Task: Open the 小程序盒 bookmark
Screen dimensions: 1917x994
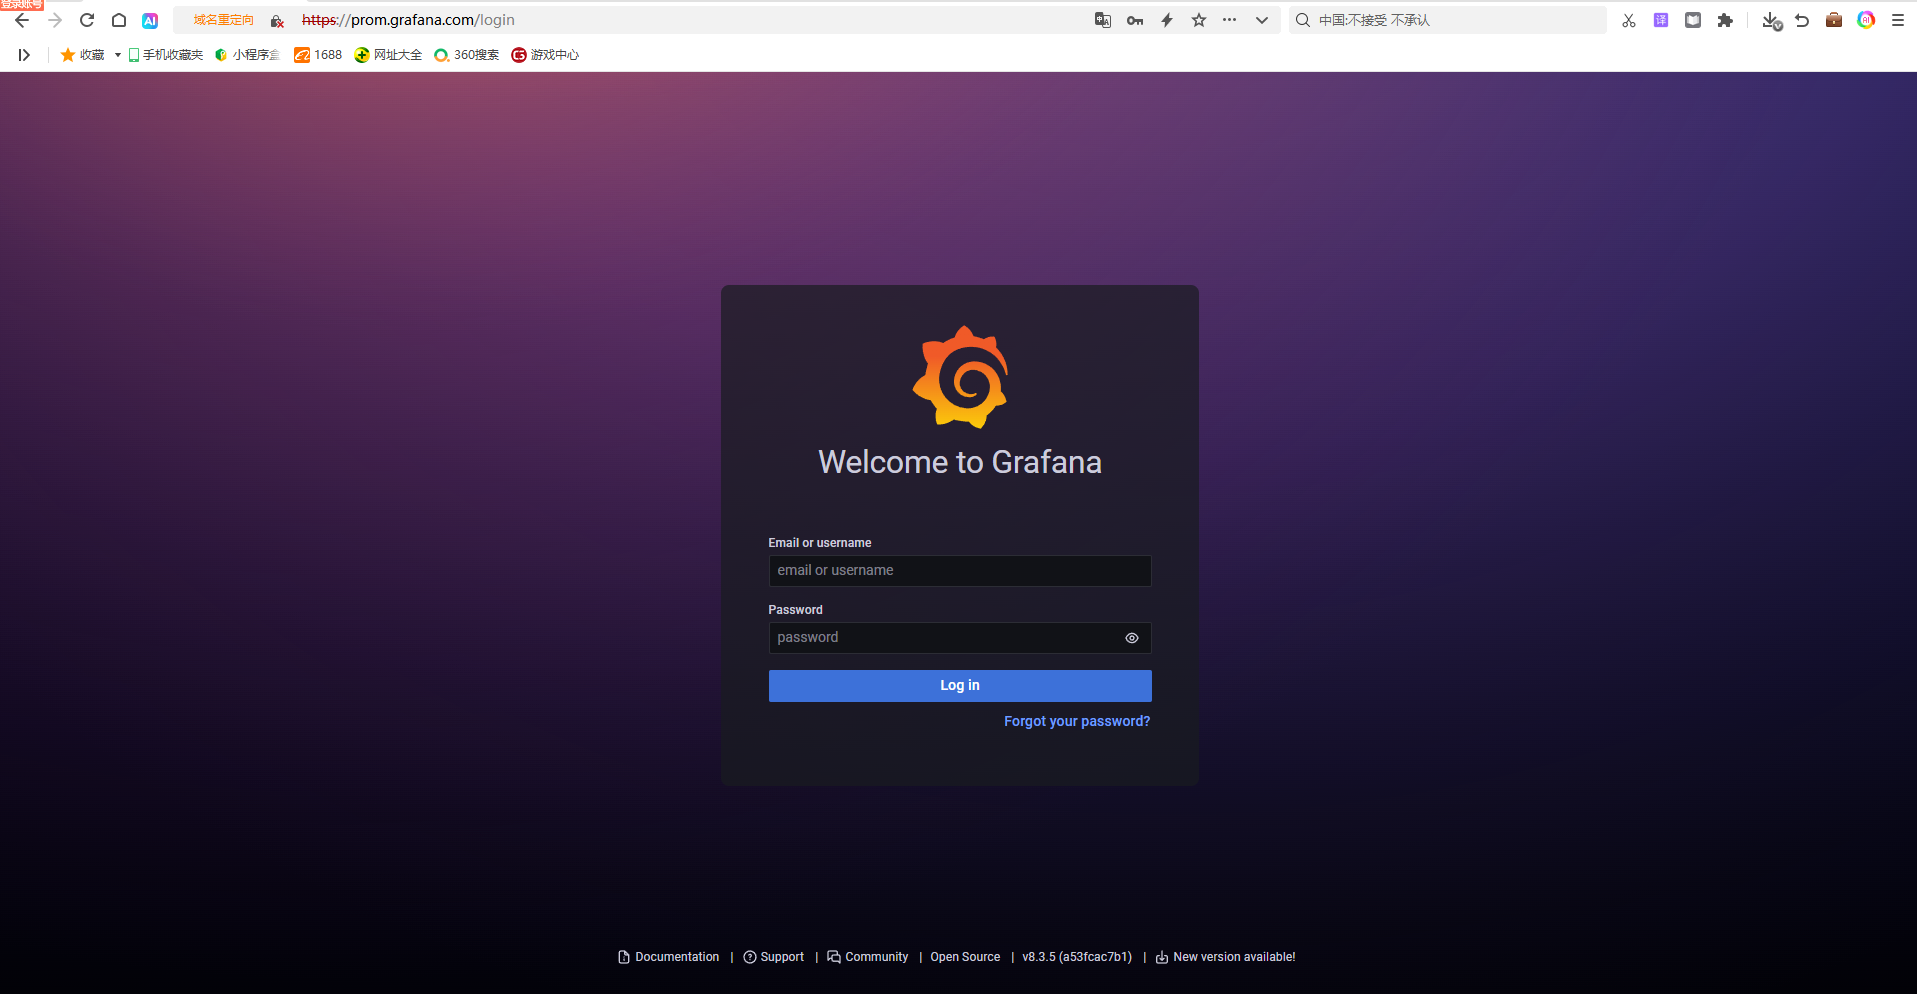Action: click(247, 55)
